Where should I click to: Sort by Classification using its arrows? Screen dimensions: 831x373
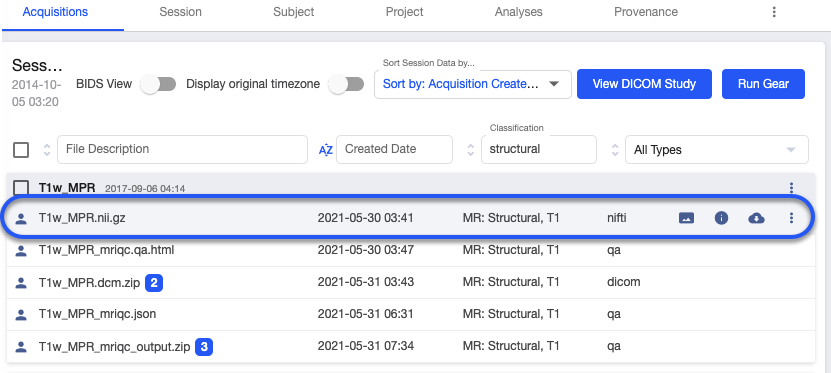(470, 150)
